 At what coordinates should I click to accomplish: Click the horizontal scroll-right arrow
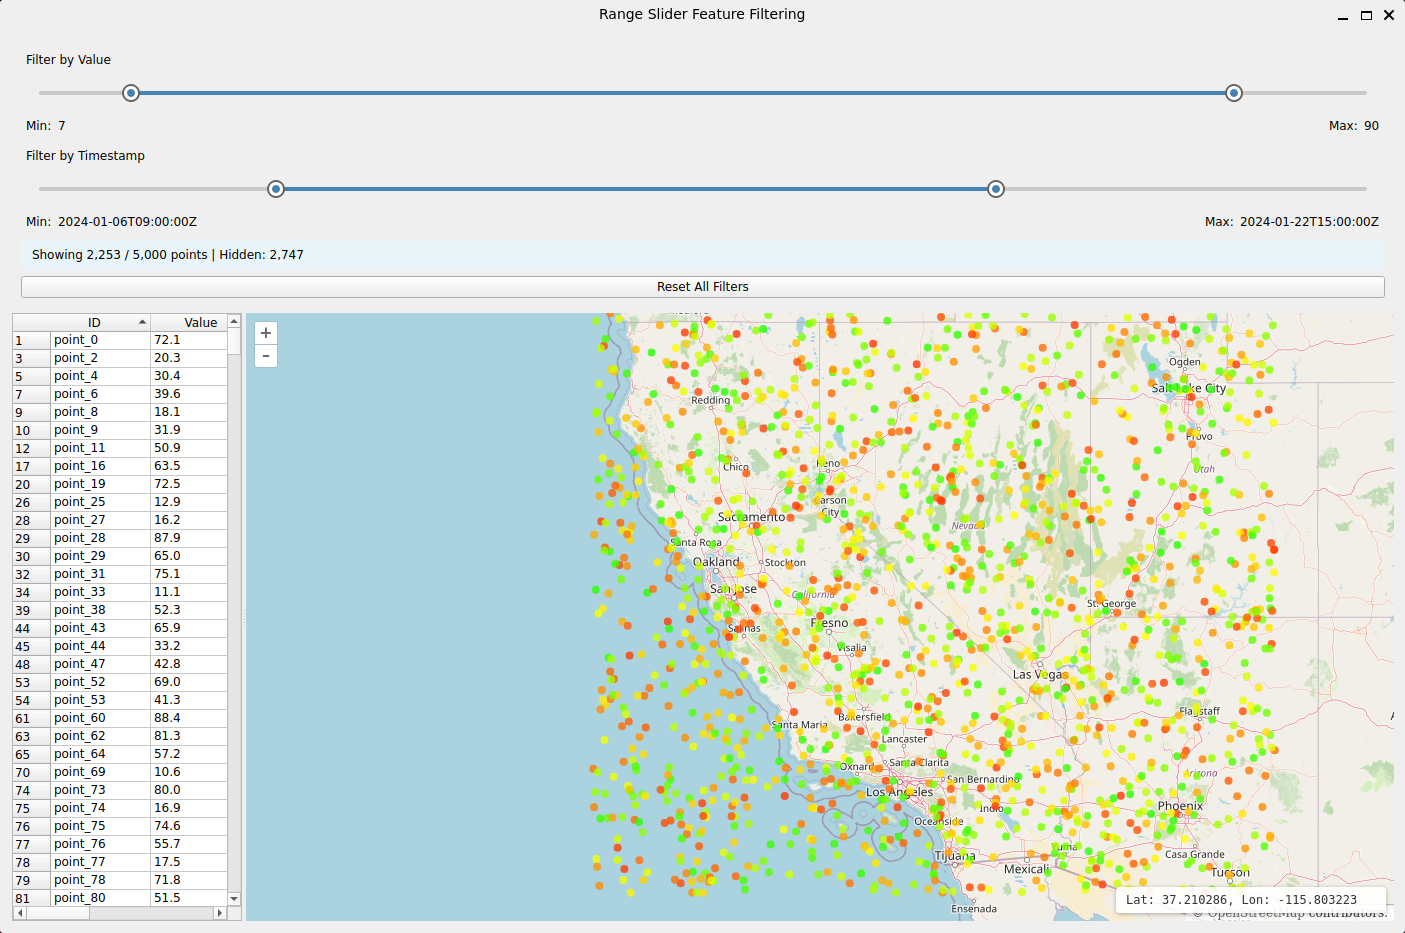point(220,913)
